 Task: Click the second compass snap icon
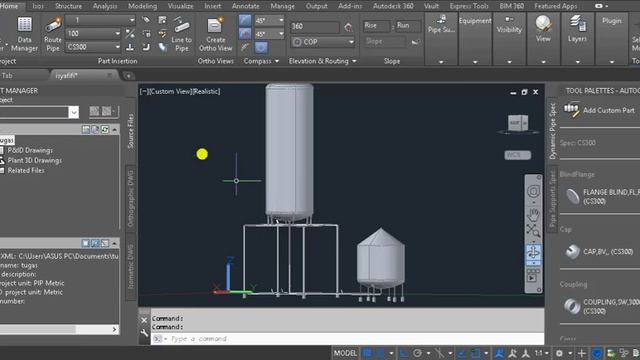245,34
